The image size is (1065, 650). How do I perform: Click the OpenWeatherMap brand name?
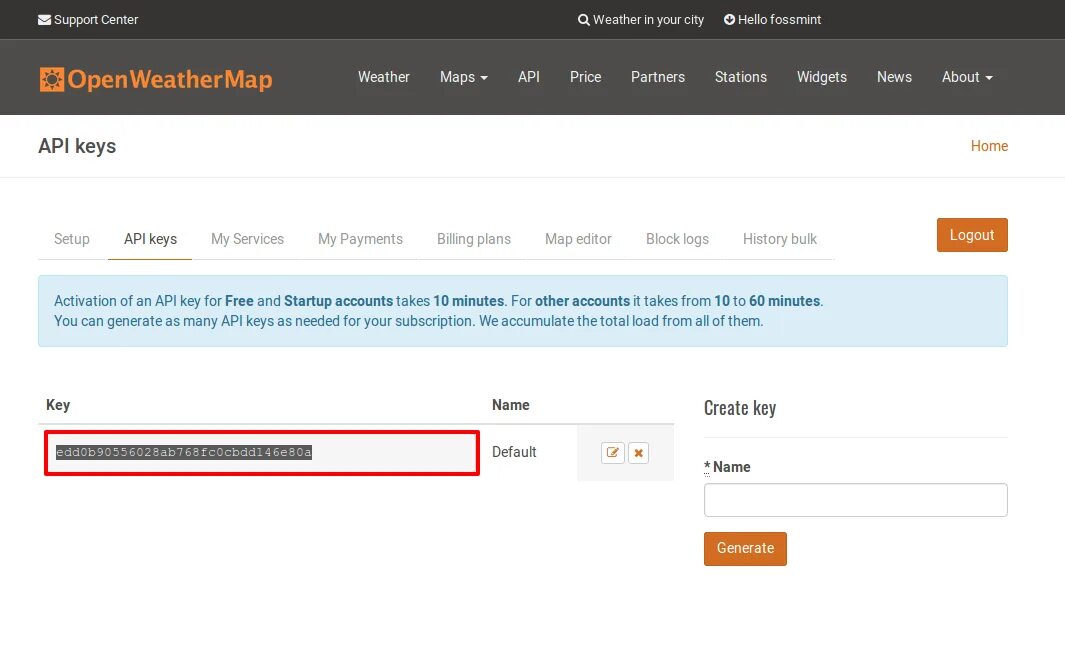(170, 79)
